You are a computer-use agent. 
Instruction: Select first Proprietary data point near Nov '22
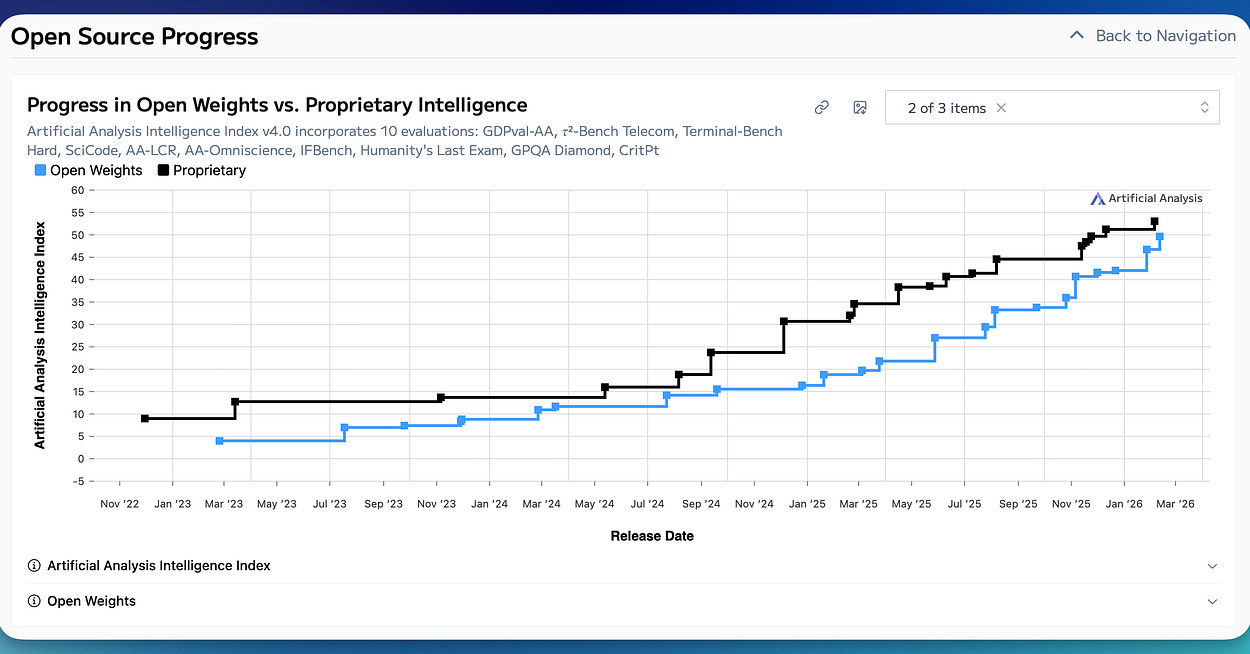pos(145,418)
